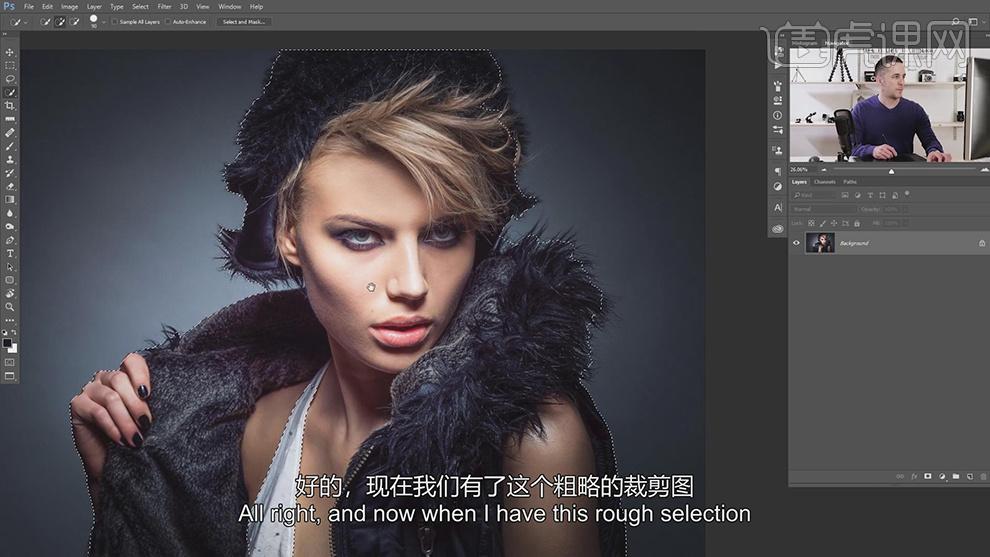The image size is (990, 557).
Task: Enable Sample All Layers checkbox
Action: click(x=115, y=21)
